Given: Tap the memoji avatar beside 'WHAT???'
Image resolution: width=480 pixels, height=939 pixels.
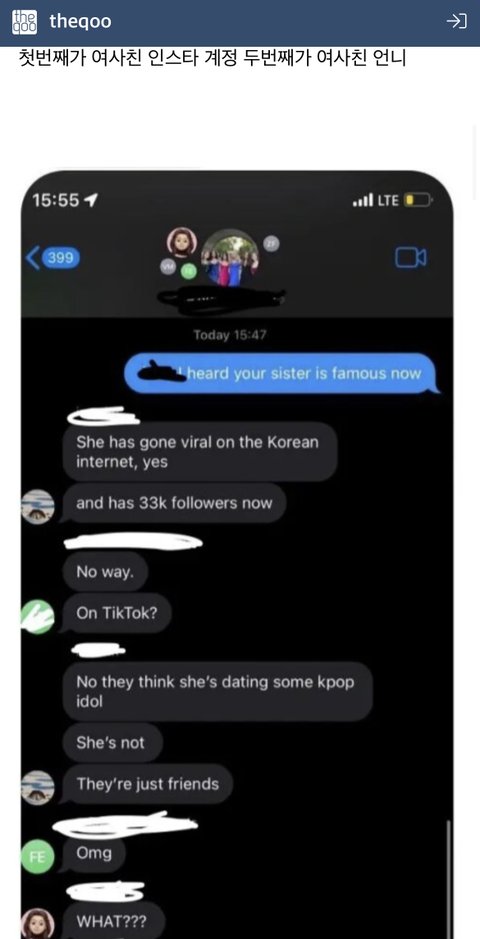Looking at the screenshot, I should coord(38,924).
